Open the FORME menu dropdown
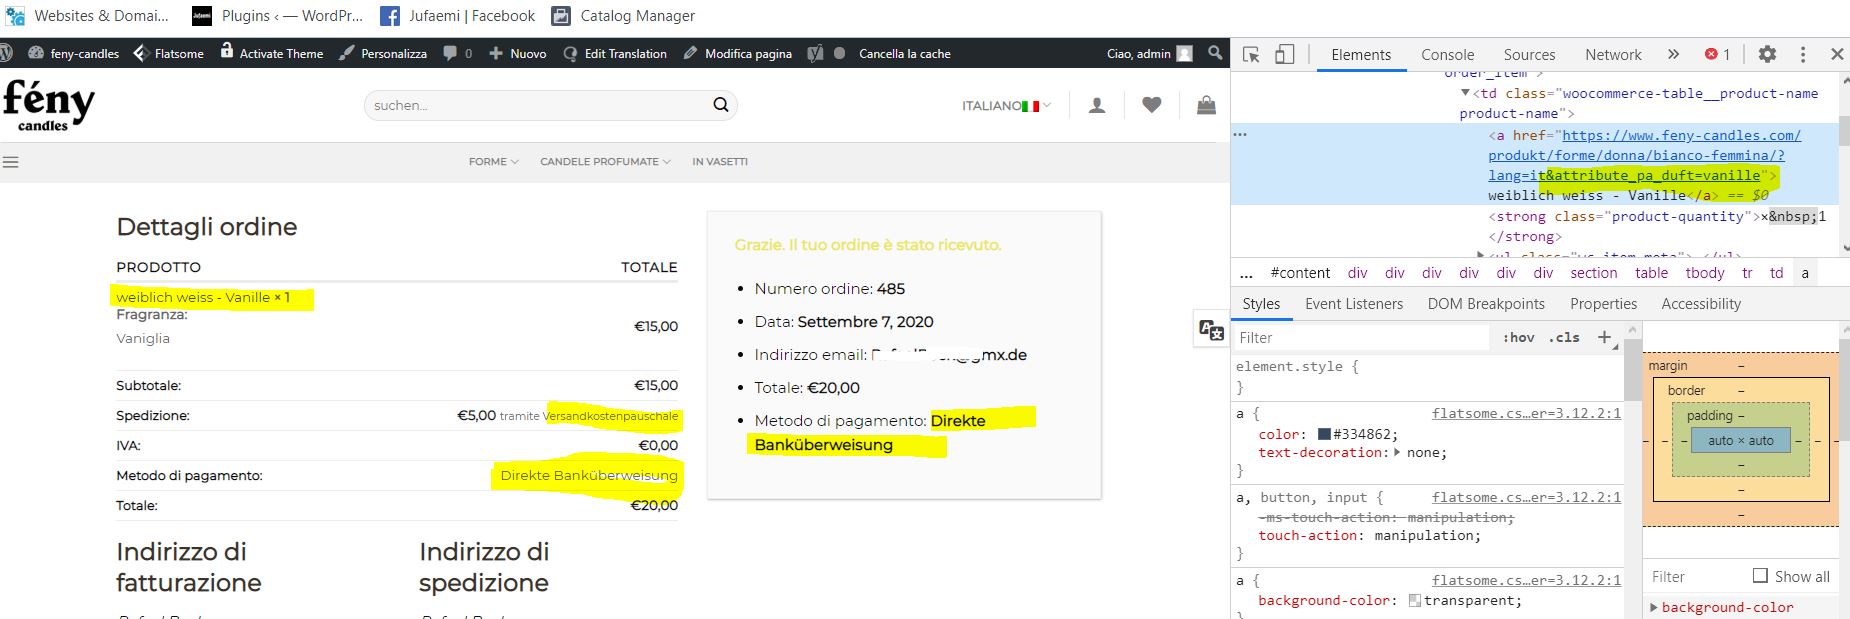 click(x=494, y=162)
